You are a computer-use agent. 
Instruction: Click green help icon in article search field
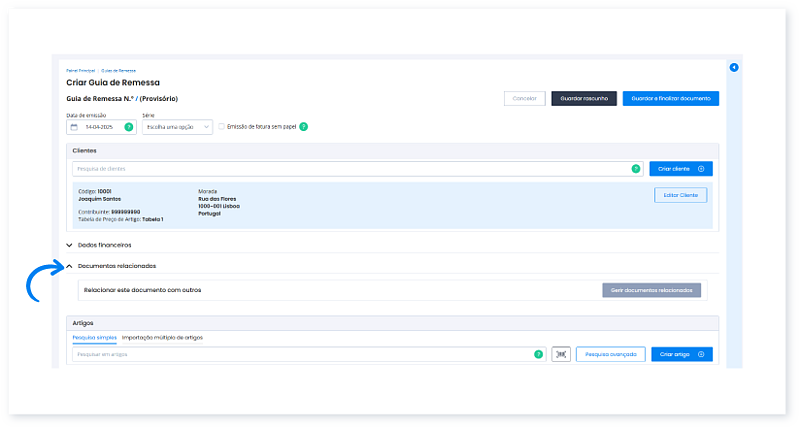click(x=538, y=354)
